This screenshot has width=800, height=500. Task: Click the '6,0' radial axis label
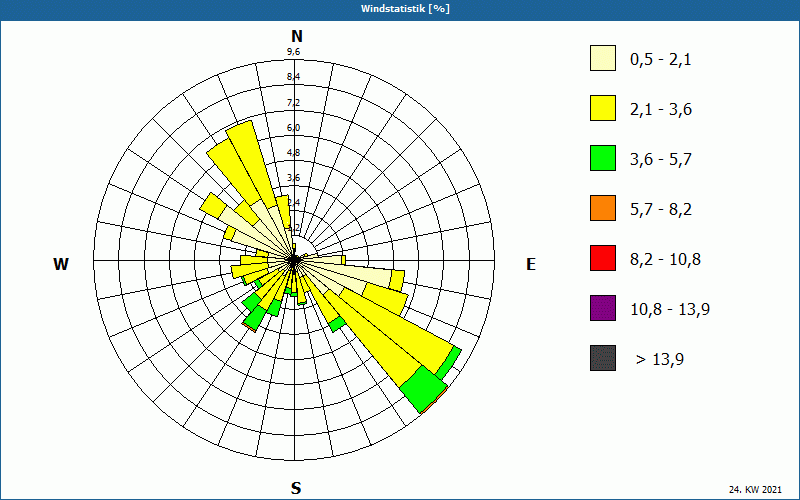click(x=293, y=128)
